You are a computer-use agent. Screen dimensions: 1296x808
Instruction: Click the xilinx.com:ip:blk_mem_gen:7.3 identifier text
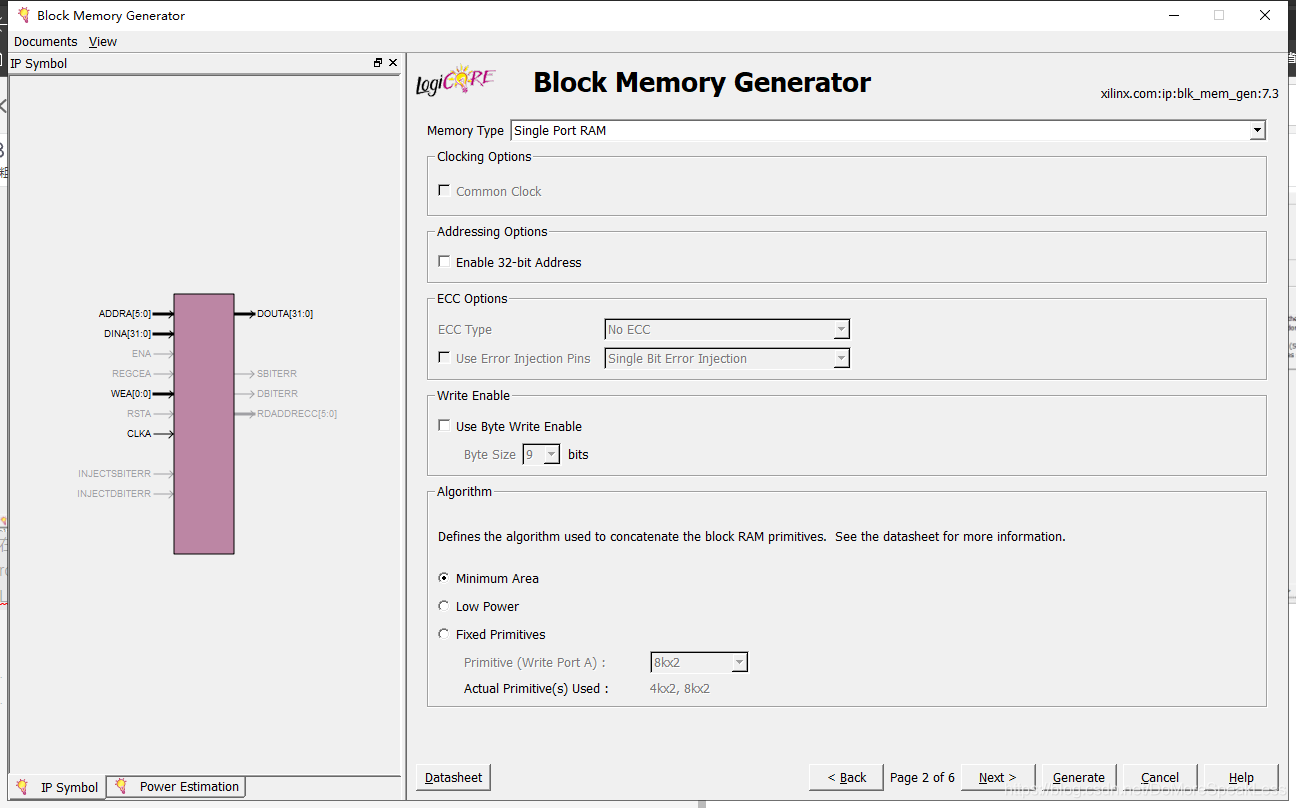[x=1189, y=94]
